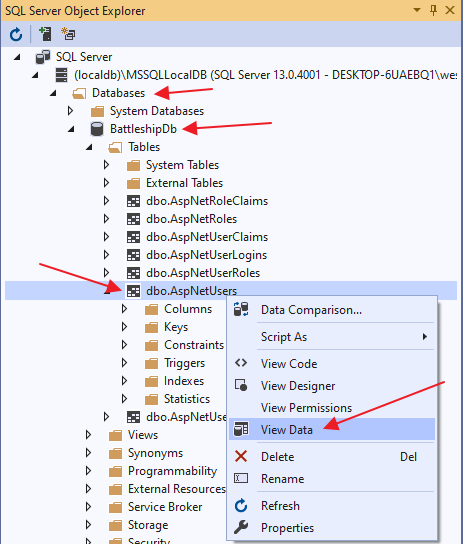Click the Rename icon in context menu
This screenshot has height=544, width=463.
click(x=241, y=478)
